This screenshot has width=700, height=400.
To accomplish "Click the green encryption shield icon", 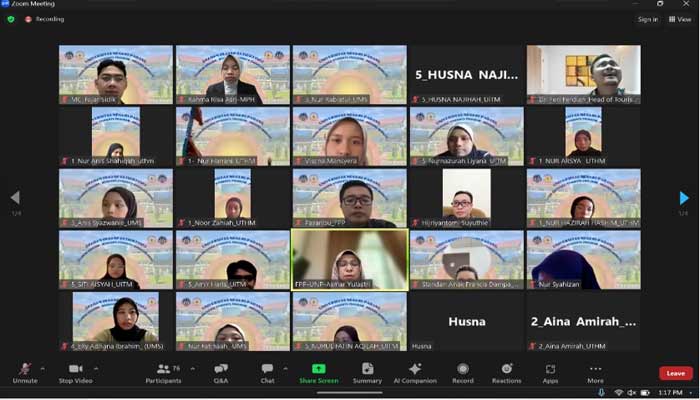I will pos(11,19).
